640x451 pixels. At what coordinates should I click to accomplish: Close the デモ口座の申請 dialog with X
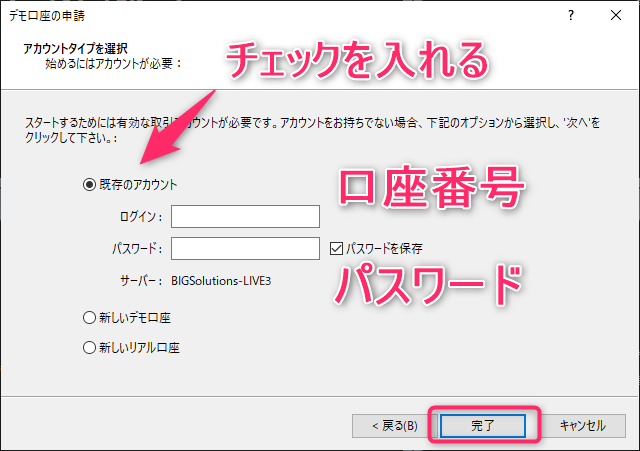coord(616,16)
